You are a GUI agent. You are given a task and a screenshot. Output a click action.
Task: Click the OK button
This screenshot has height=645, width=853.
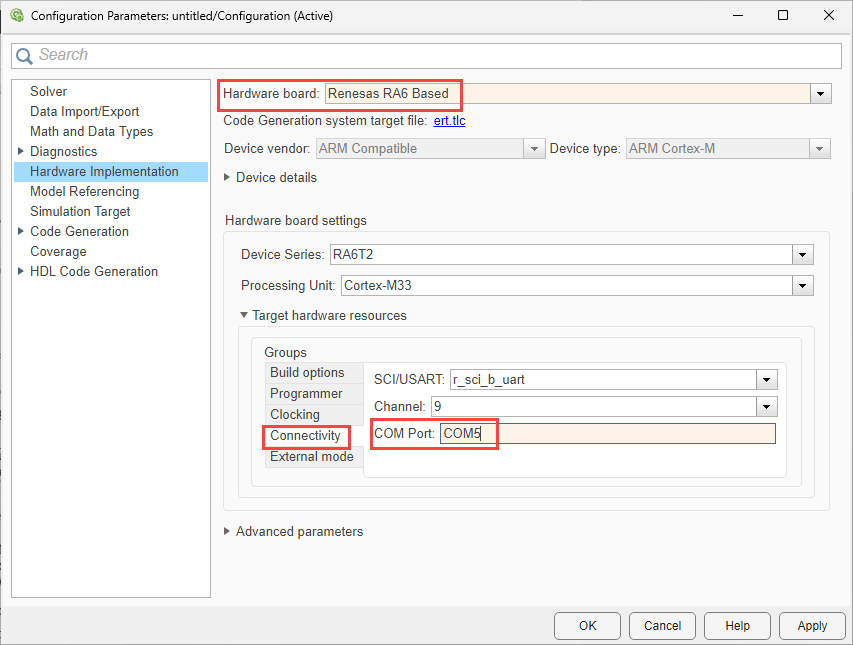point(587,626)
